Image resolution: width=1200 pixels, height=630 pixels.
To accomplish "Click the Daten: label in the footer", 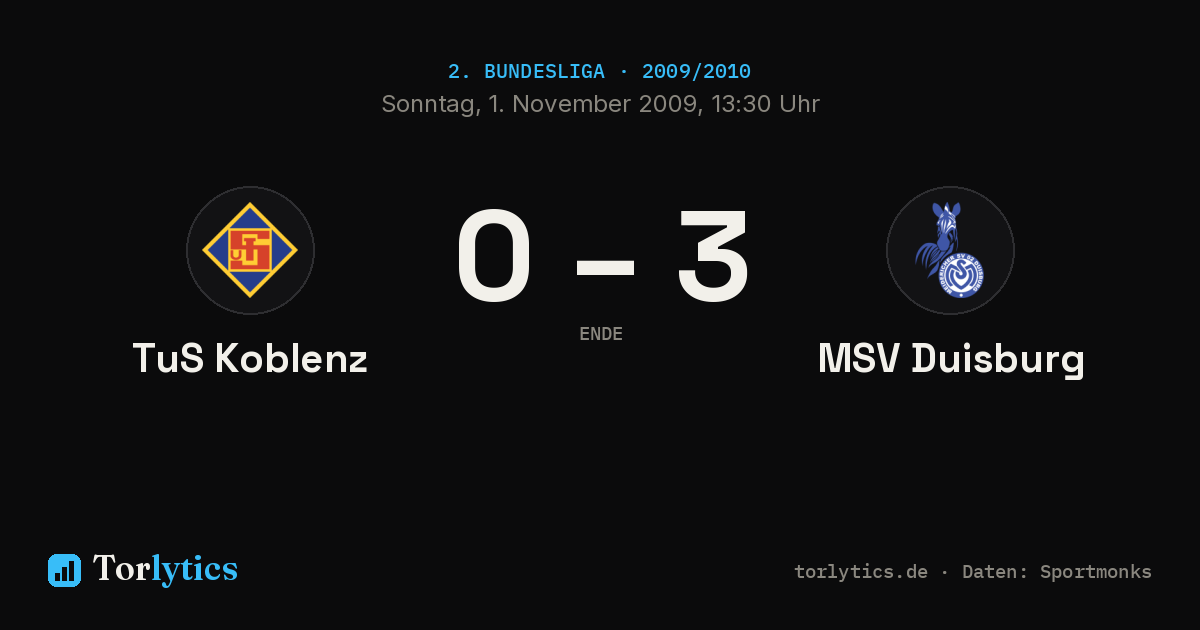I will point(996,572).
